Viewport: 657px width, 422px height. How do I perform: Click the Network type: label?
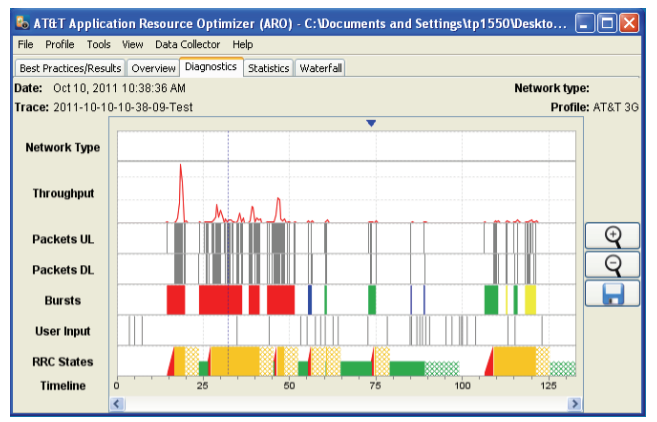pos(552,88)
